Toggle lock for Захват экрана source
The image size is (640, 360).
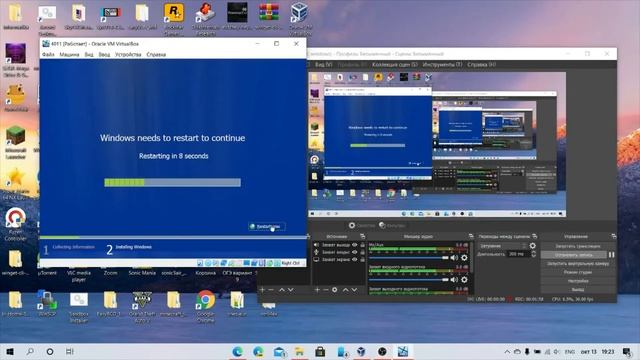[x=362, y=260]
